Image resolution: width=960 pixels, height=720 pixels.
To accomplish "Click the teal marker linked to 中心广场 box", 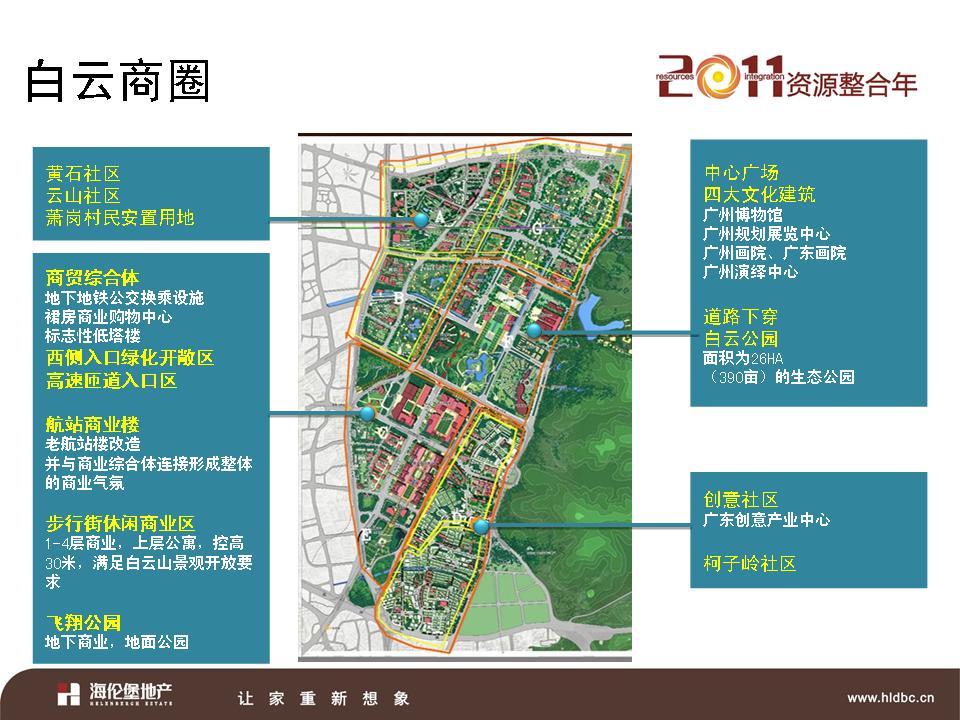I will (534, 329).
